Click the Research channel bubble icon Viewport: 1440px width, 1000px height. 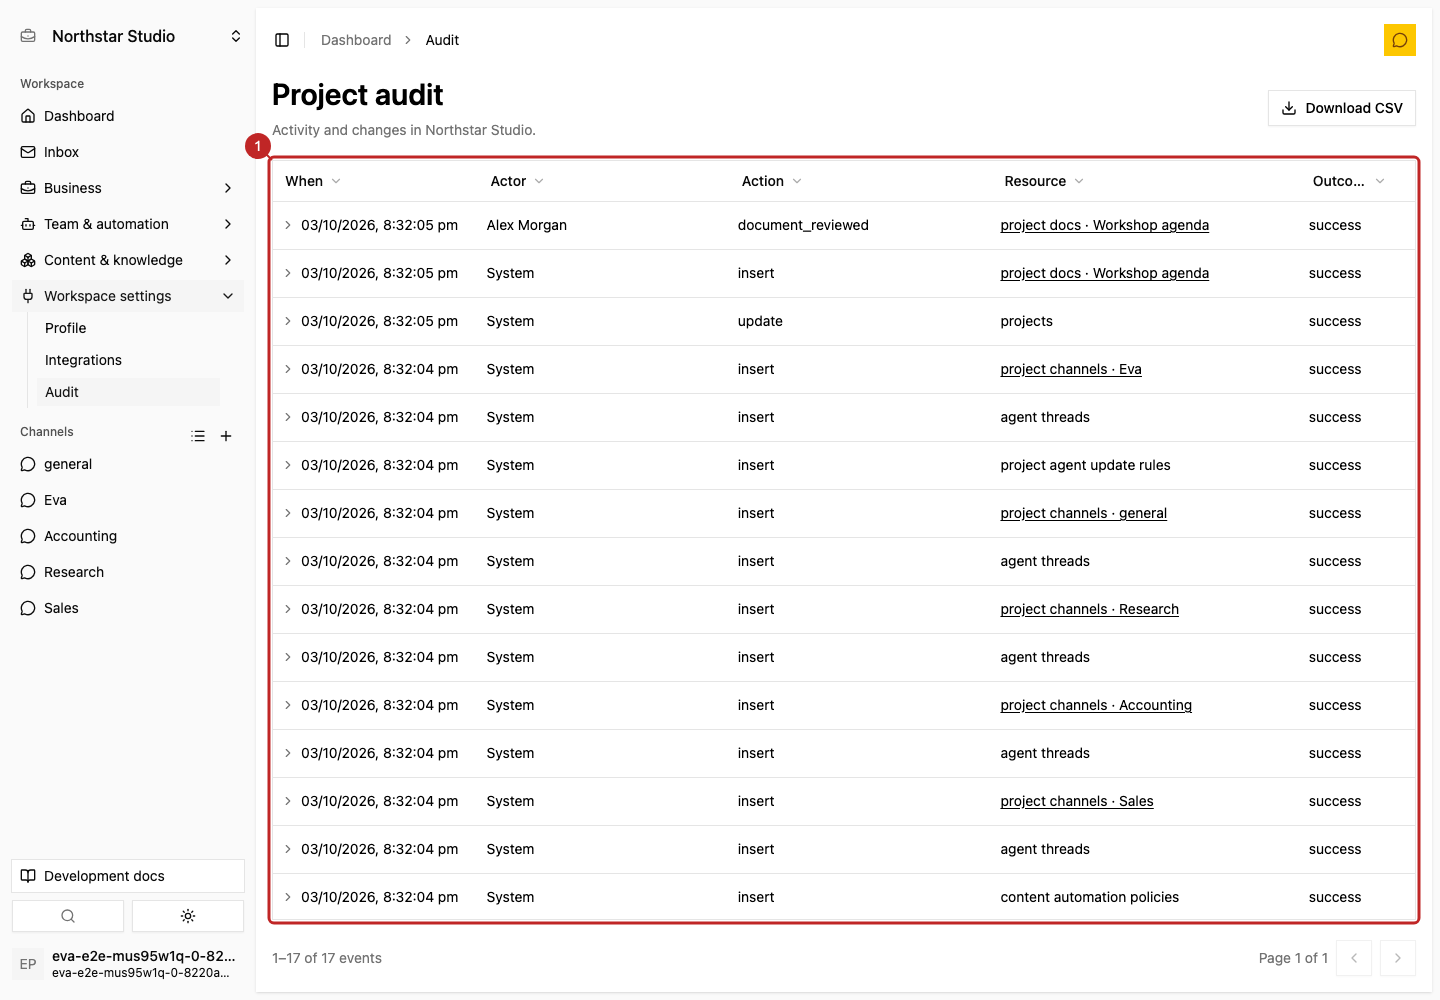coord(28,572)
